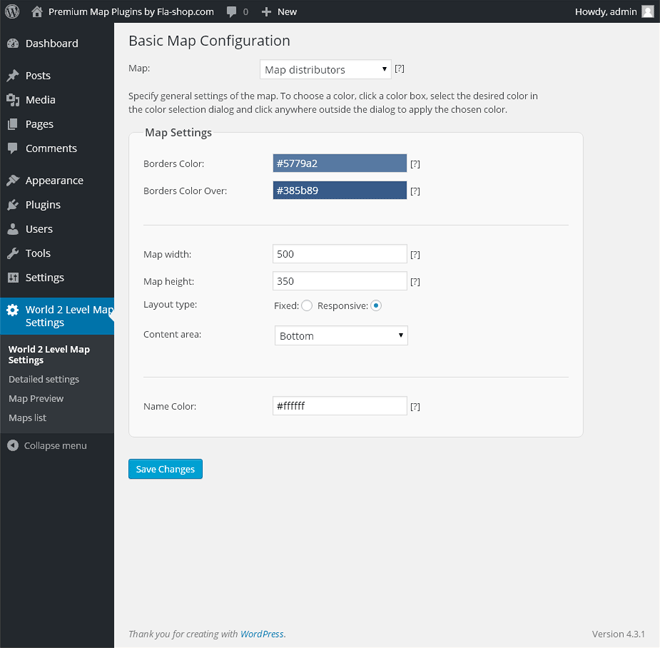Click the Comments speech icon in sidebar
Image resolution: width=660 pixels, height=648 pixels.
pos(13,148)
